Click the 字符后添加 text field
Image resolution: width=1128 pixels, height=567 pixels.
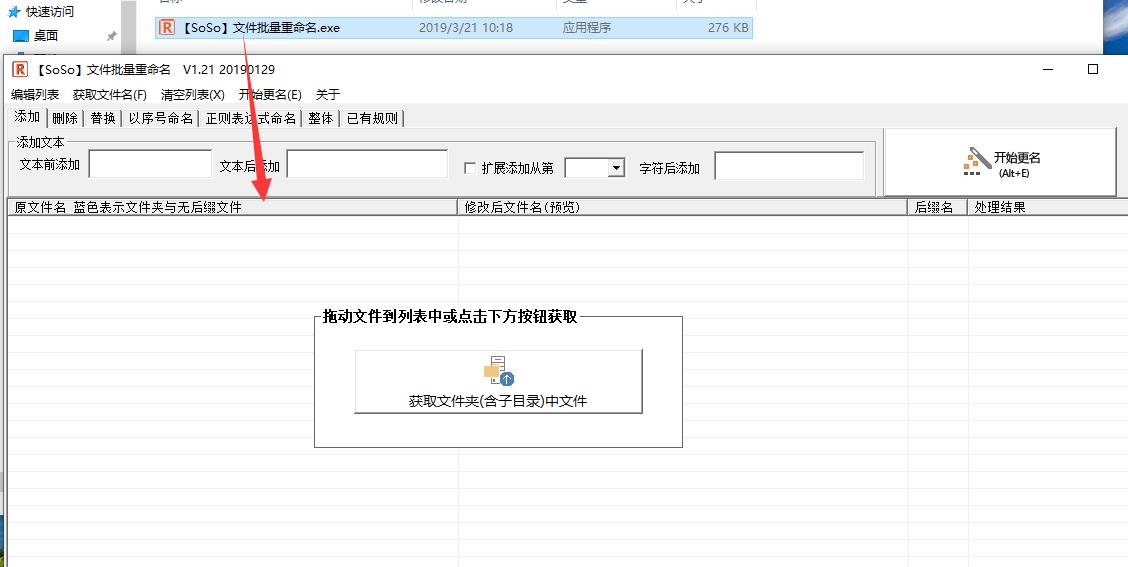[x=788, y=166]
